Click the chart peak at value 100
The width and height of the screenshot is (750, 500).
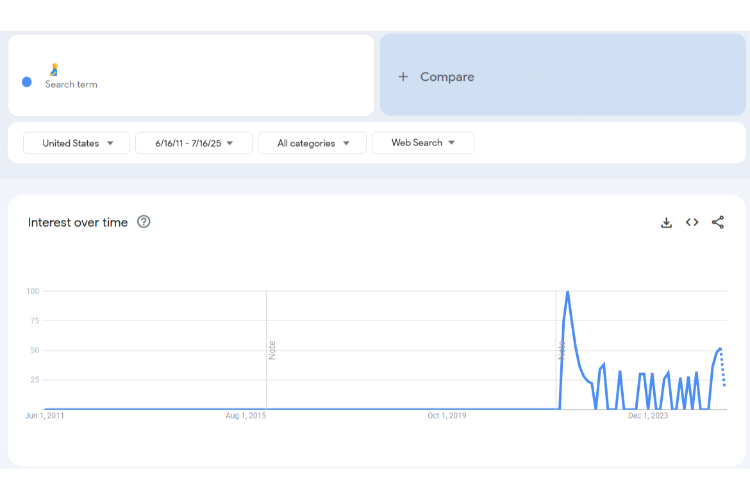coord(568,292)
